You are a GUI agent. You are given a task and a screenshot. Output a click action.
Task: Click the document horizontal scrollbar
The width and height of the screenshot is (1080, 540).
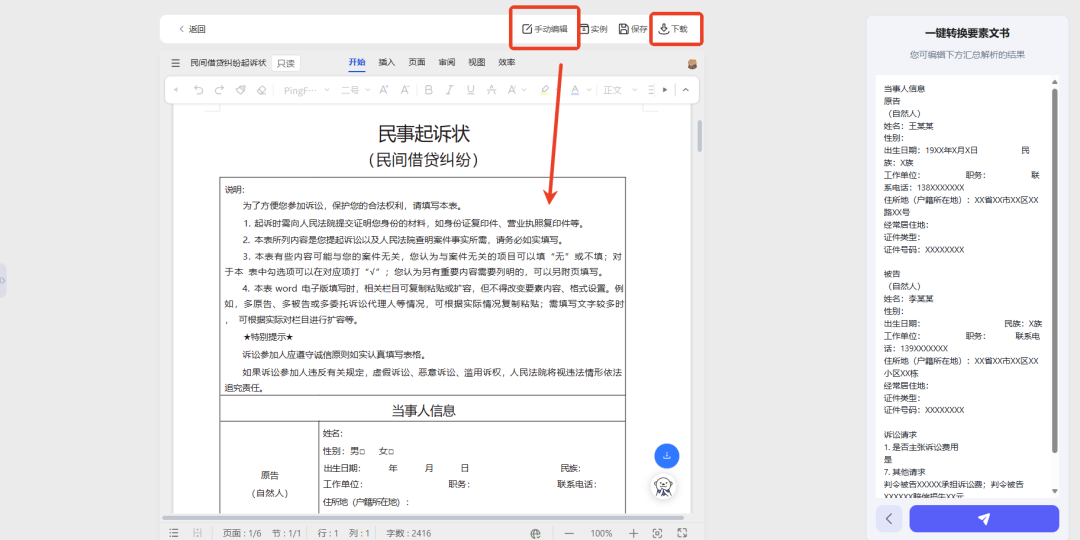pos(423,517)
